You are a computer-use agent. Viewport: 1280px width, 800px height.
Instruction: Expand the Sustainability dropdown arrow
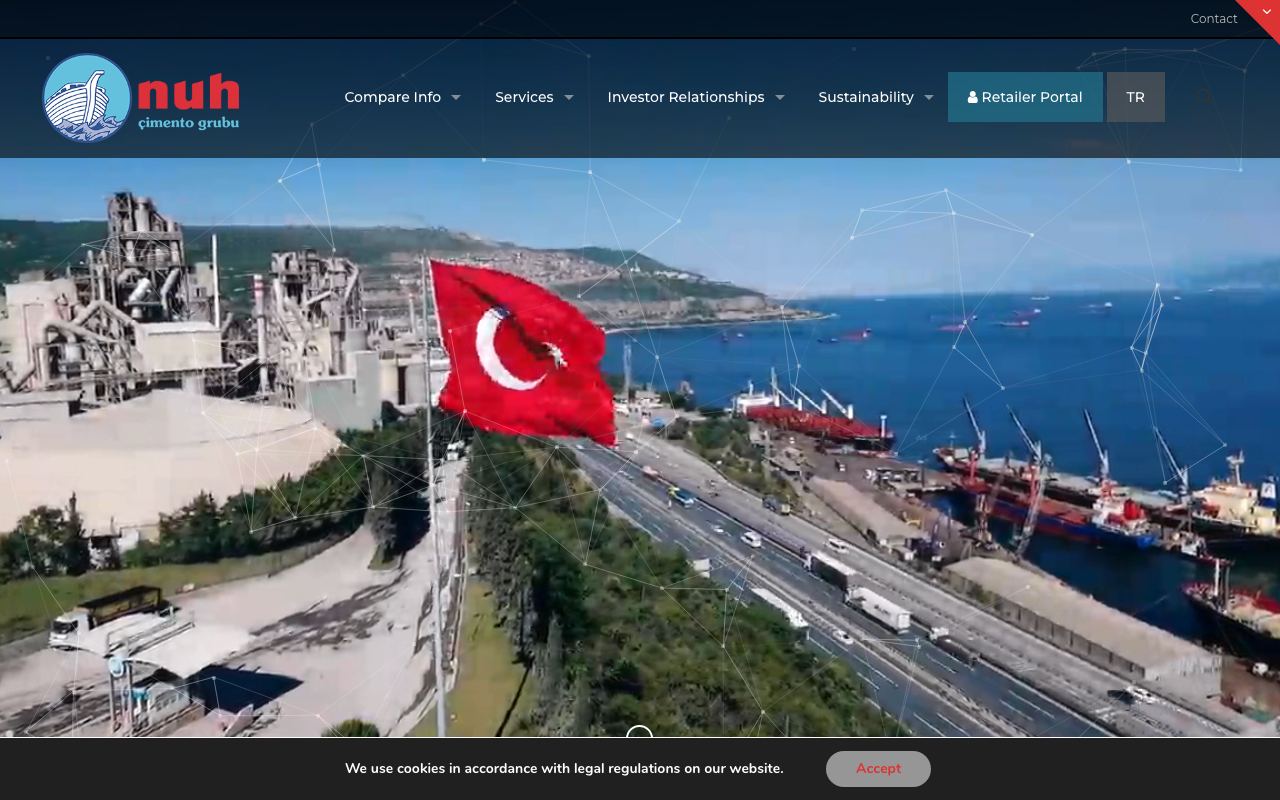click(929, 97)
